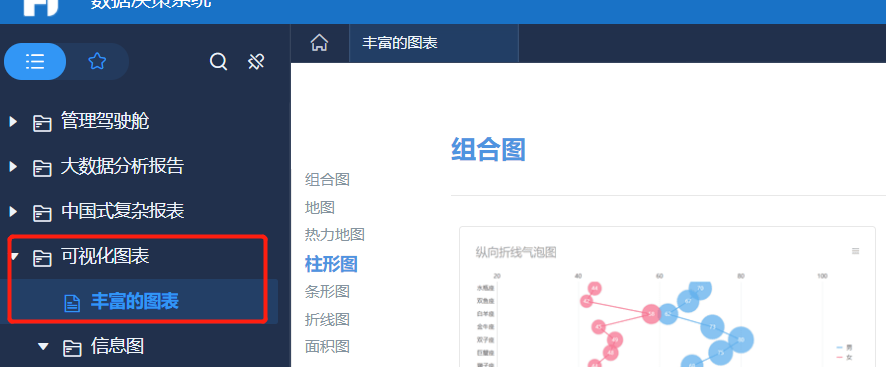Image resolution: width=886 pixels, height=367 pixels.
Task: Toggle the 男 legend series
Action: (844, 347)
